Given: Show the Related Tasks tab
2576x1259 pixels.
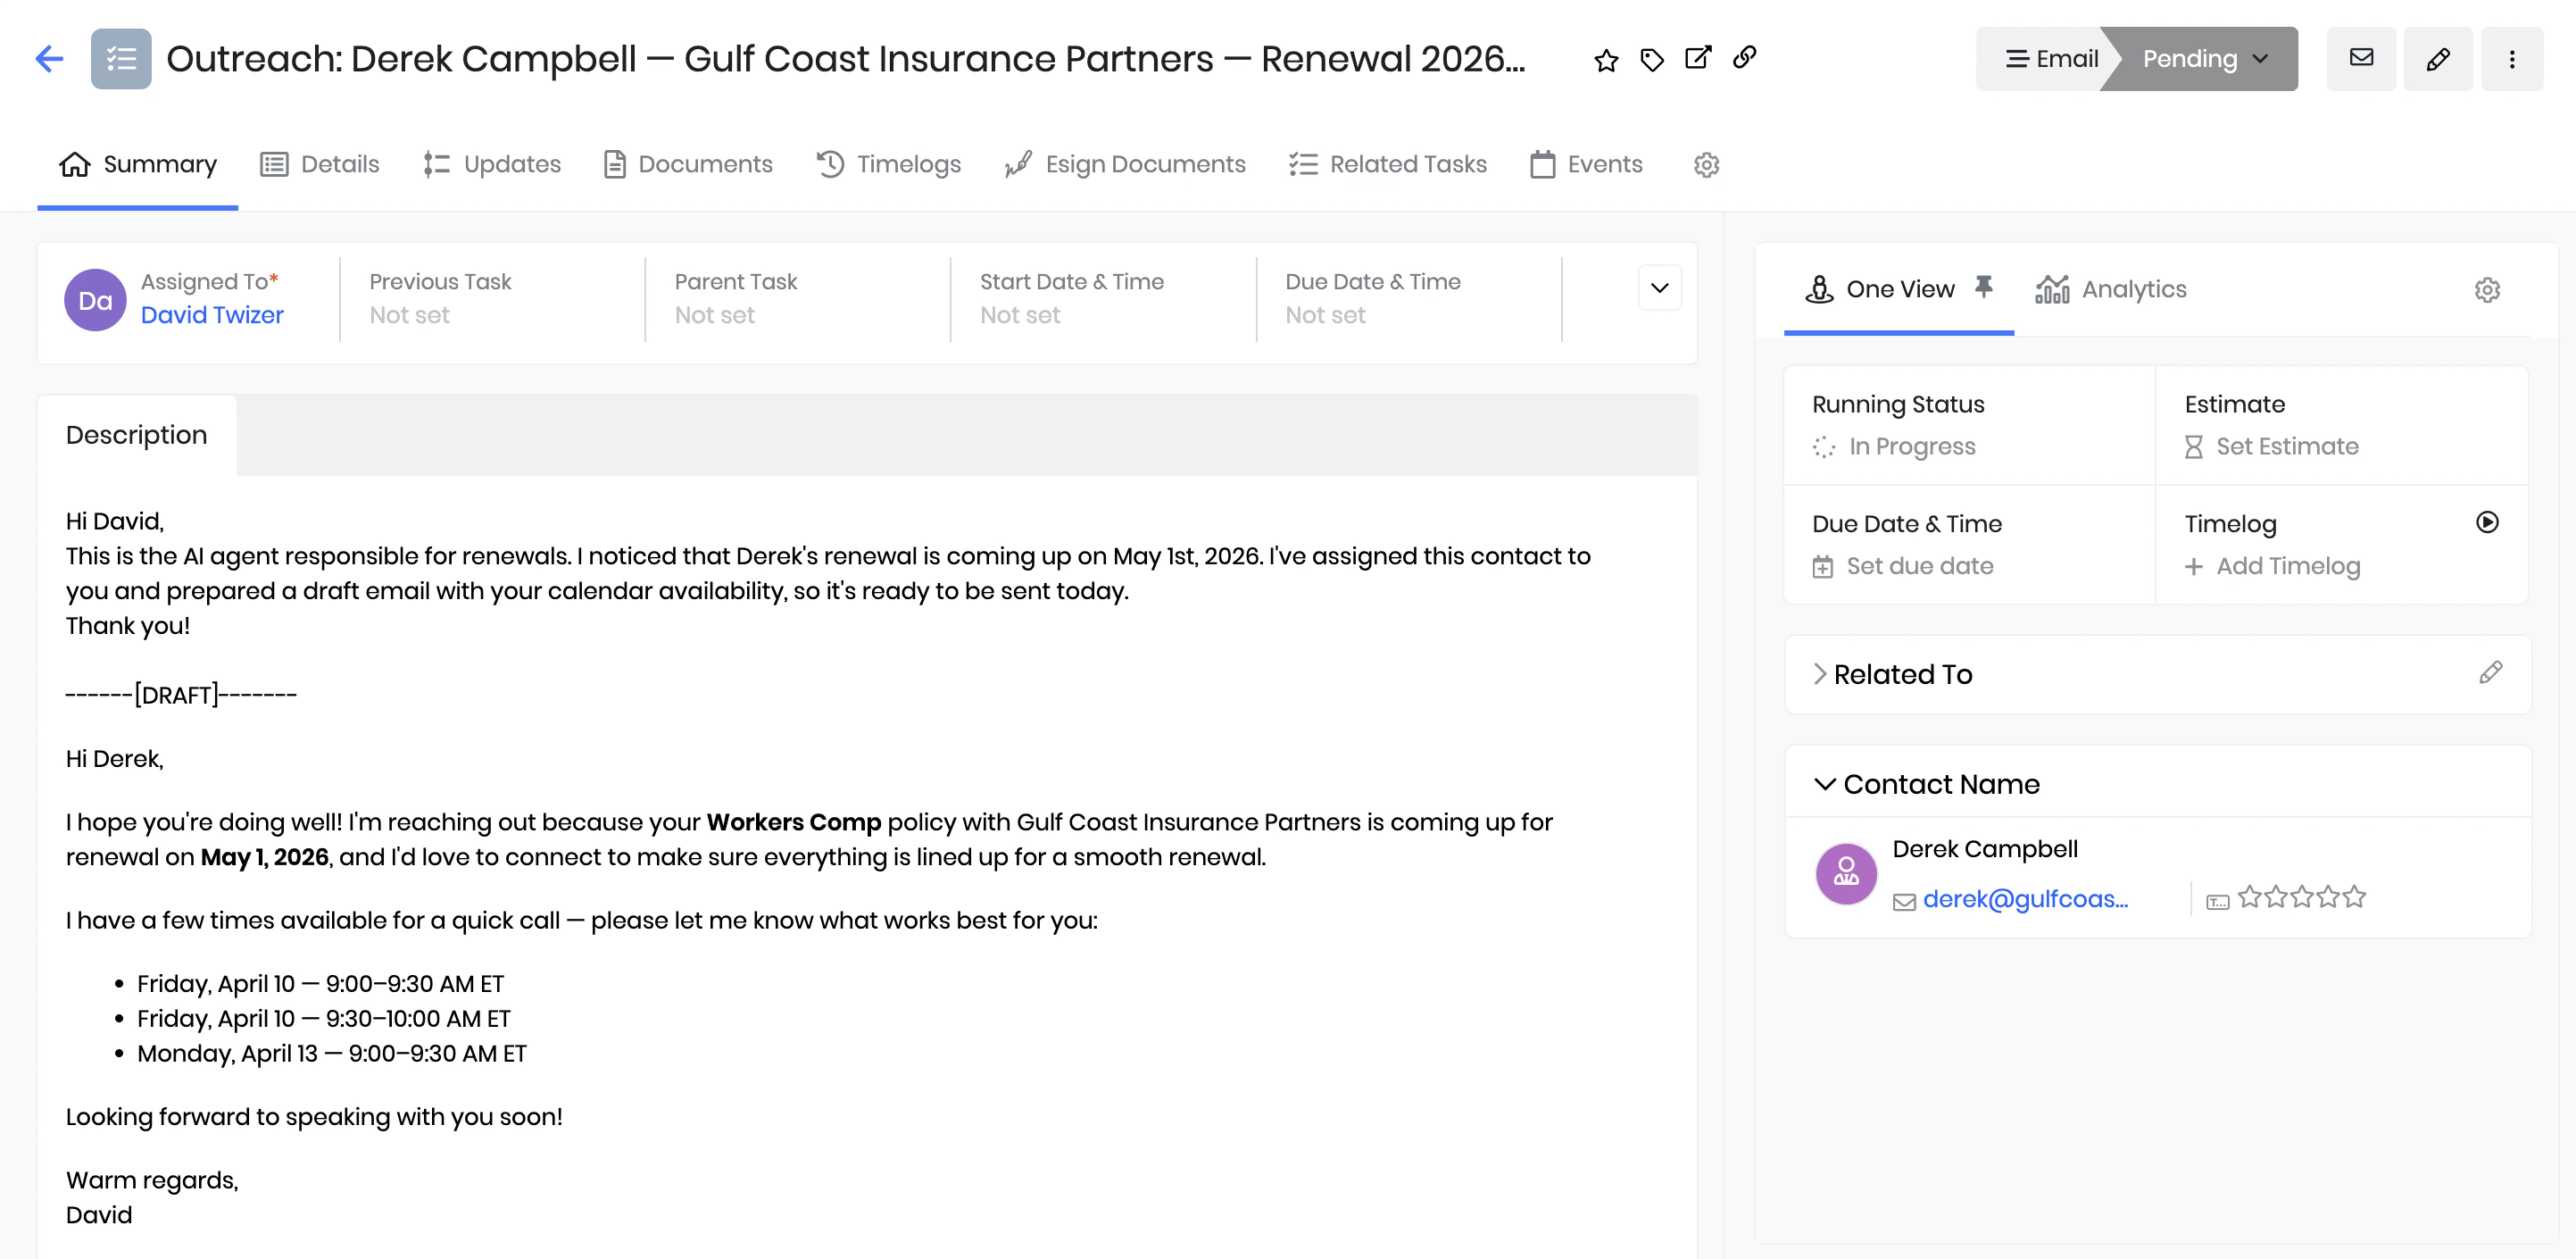Looking at the screenshot, I should 1388,164.
